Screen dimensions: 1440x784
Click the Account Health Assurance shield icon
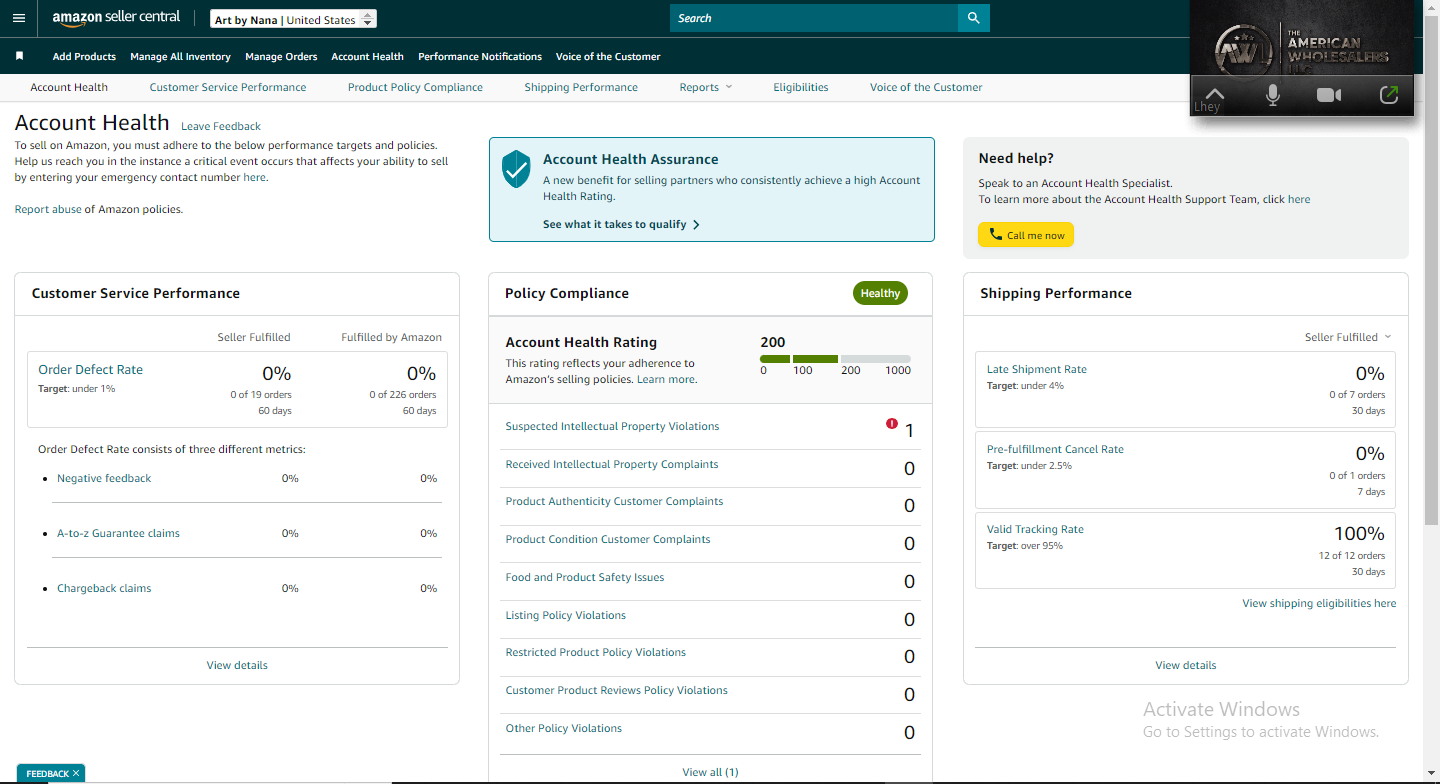(x=516, y=170)
